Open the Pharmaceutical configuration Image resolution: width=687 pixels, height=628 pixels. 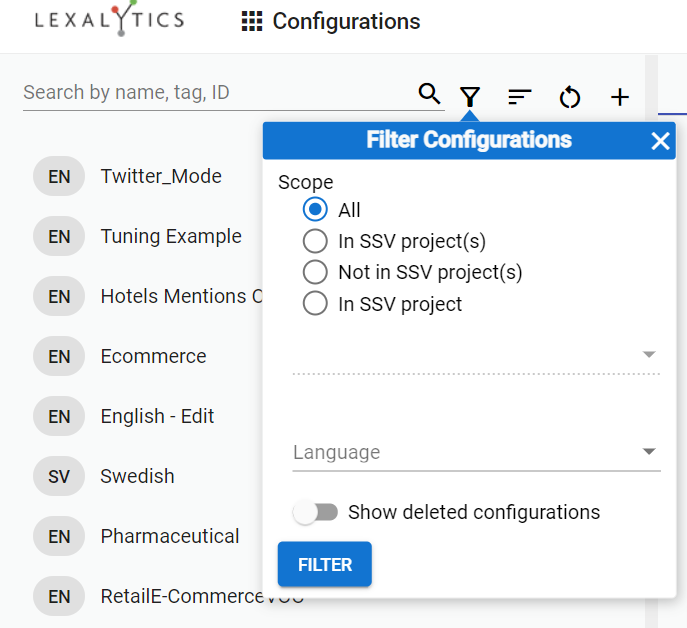point(170,536)
